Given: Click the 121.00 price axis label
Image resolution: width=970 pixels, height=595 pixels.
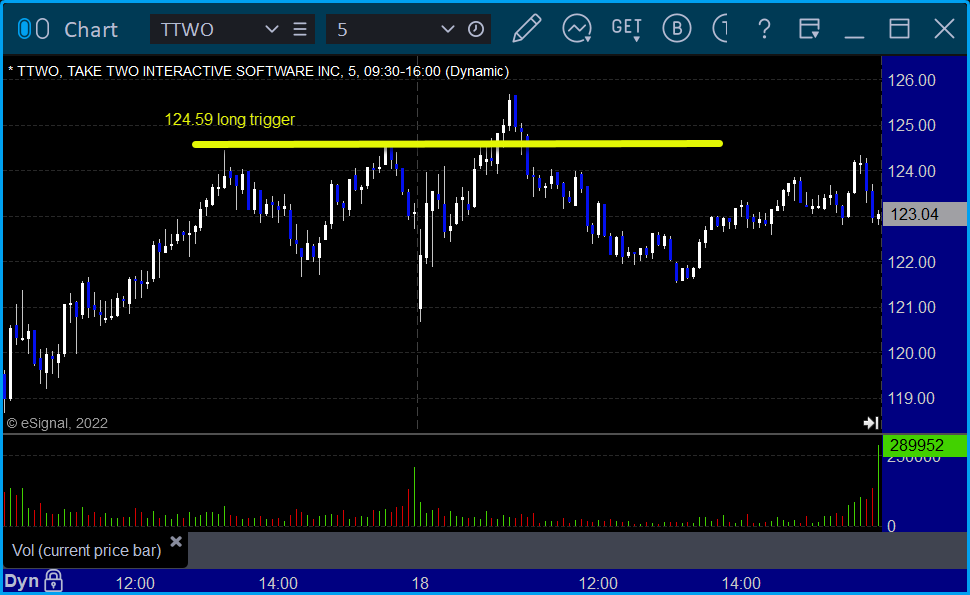Looking at the screenshot, I should point(912,307).
